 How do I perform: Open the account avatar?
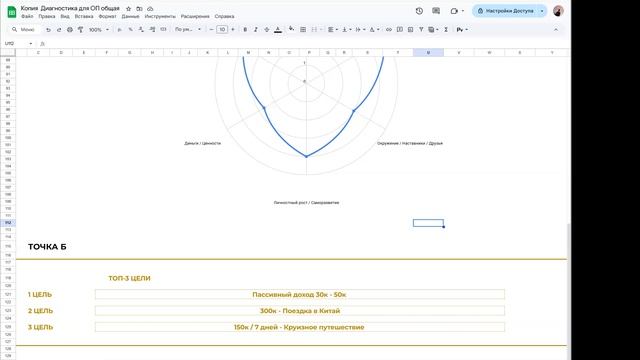coord(558,11)
